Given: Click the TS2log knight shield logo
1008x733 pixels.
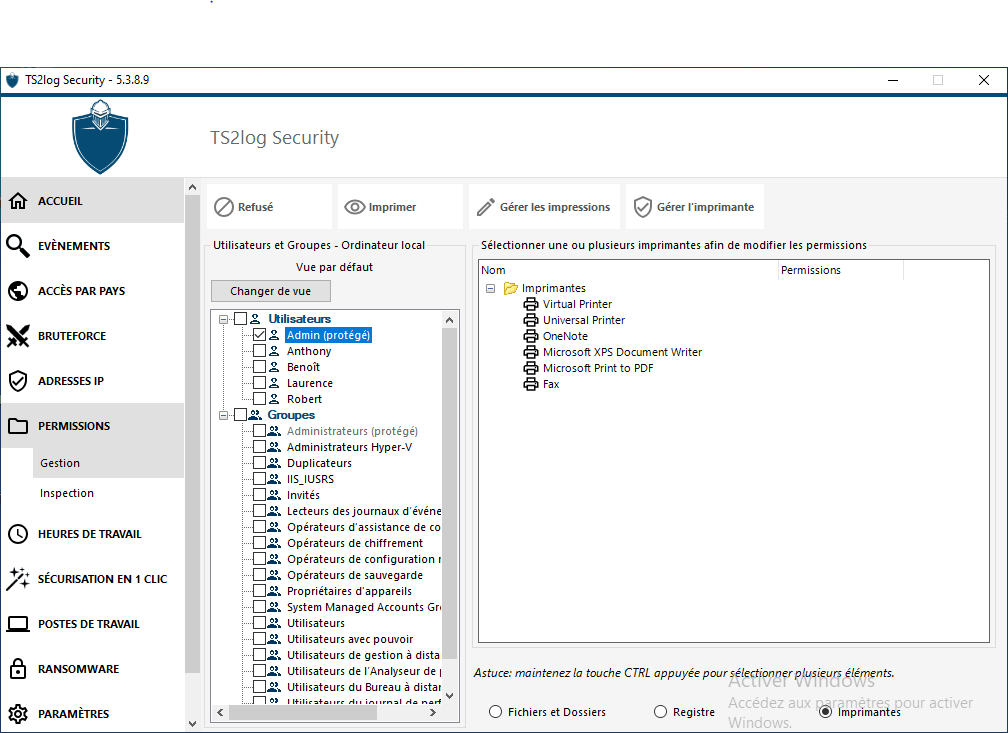Looking at the screenshot, I should pyautogui.click(x=100, y=137).
